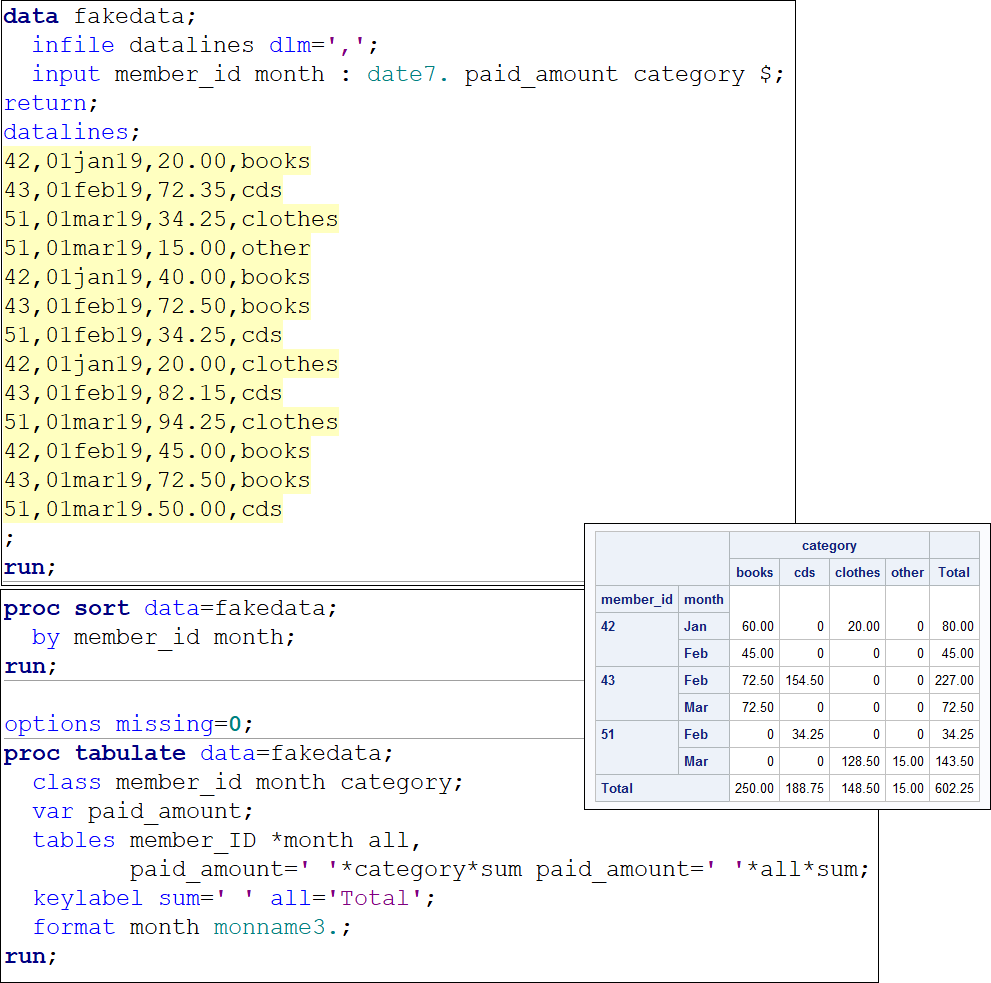
Task: Click the 'infile datalines dlm' statement
Action: (x=205, y=45)
